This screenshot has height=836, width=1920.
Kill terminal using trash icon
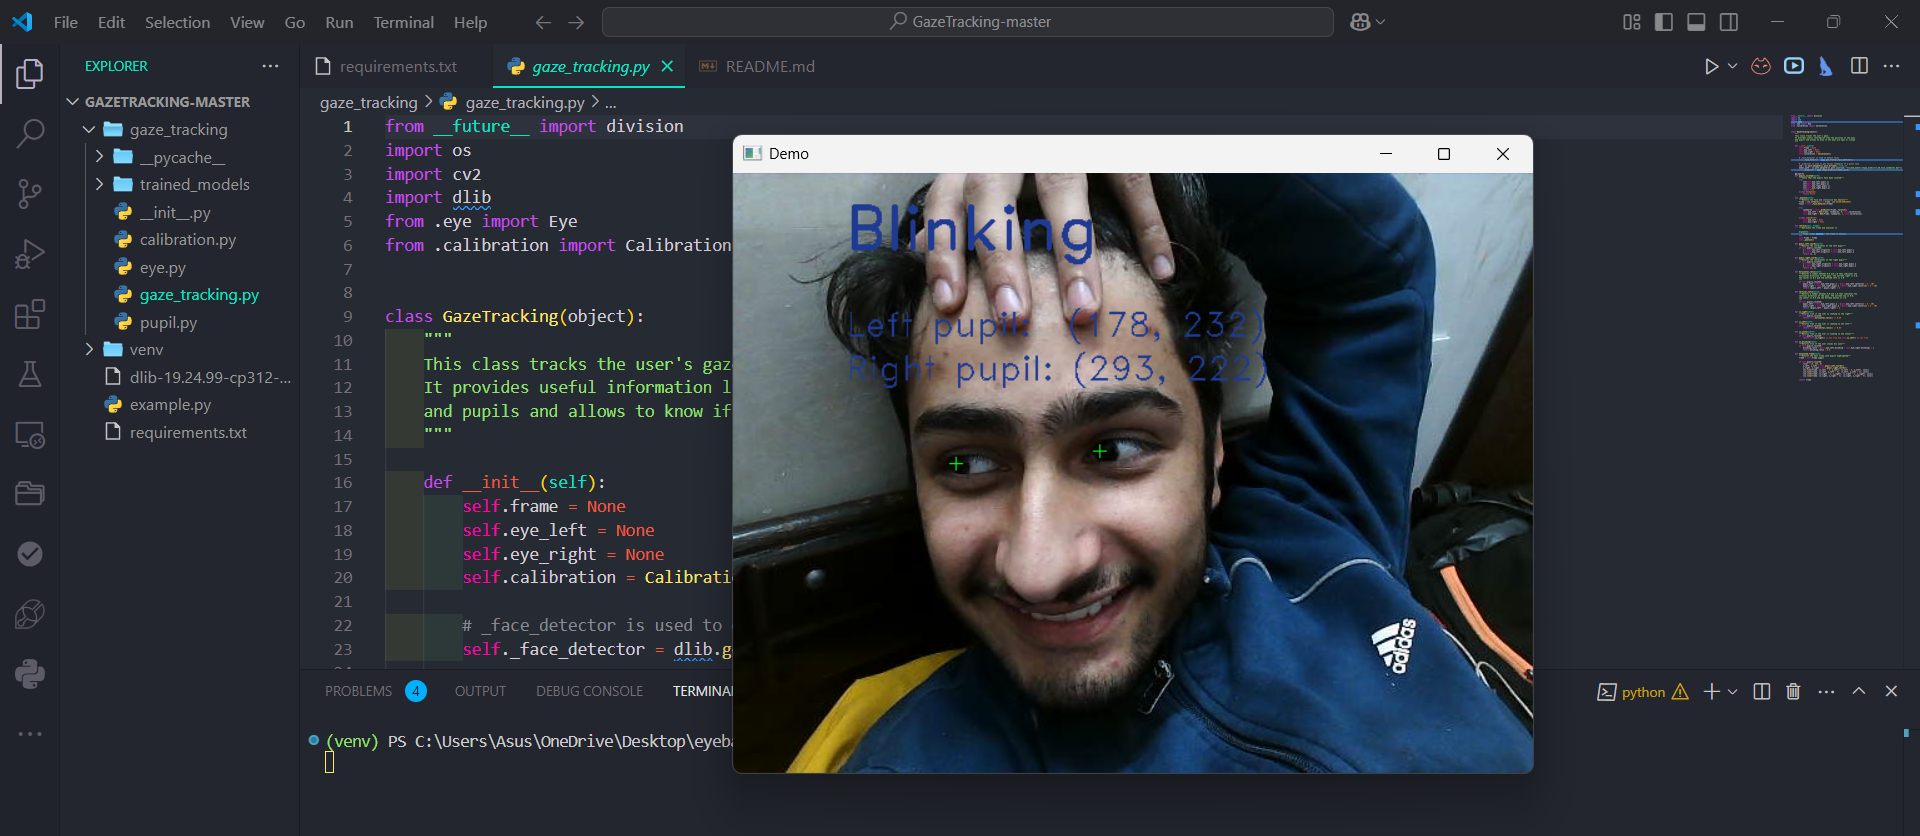[1793, 691]
